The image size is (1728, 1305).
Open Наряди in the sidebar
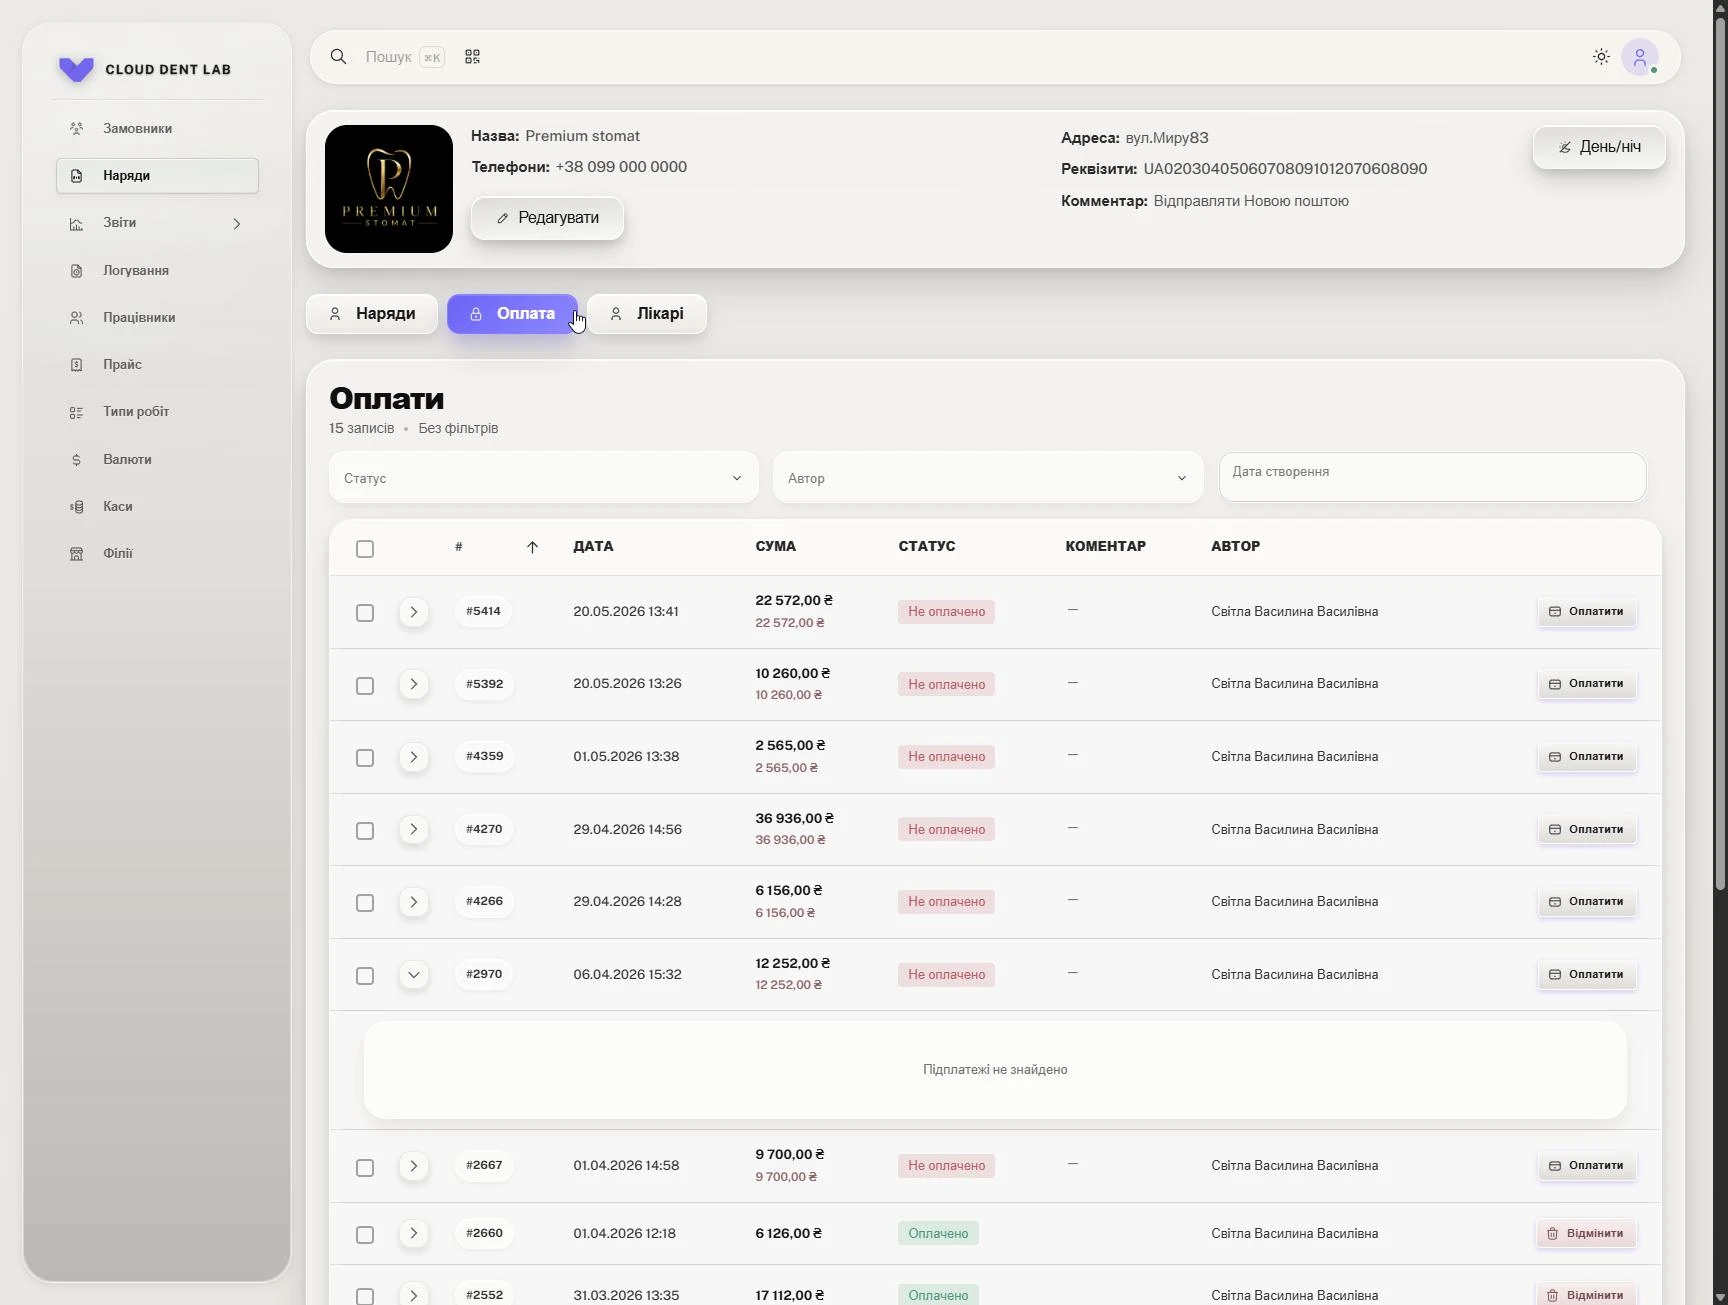pos(157,176)
